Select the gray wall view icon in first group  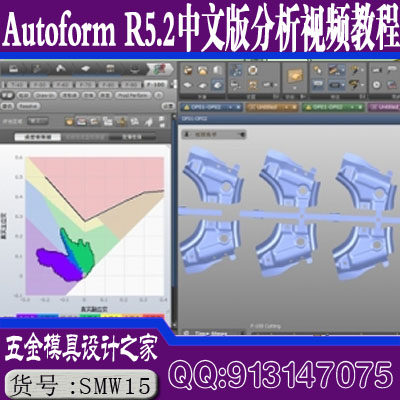point(217,70)
